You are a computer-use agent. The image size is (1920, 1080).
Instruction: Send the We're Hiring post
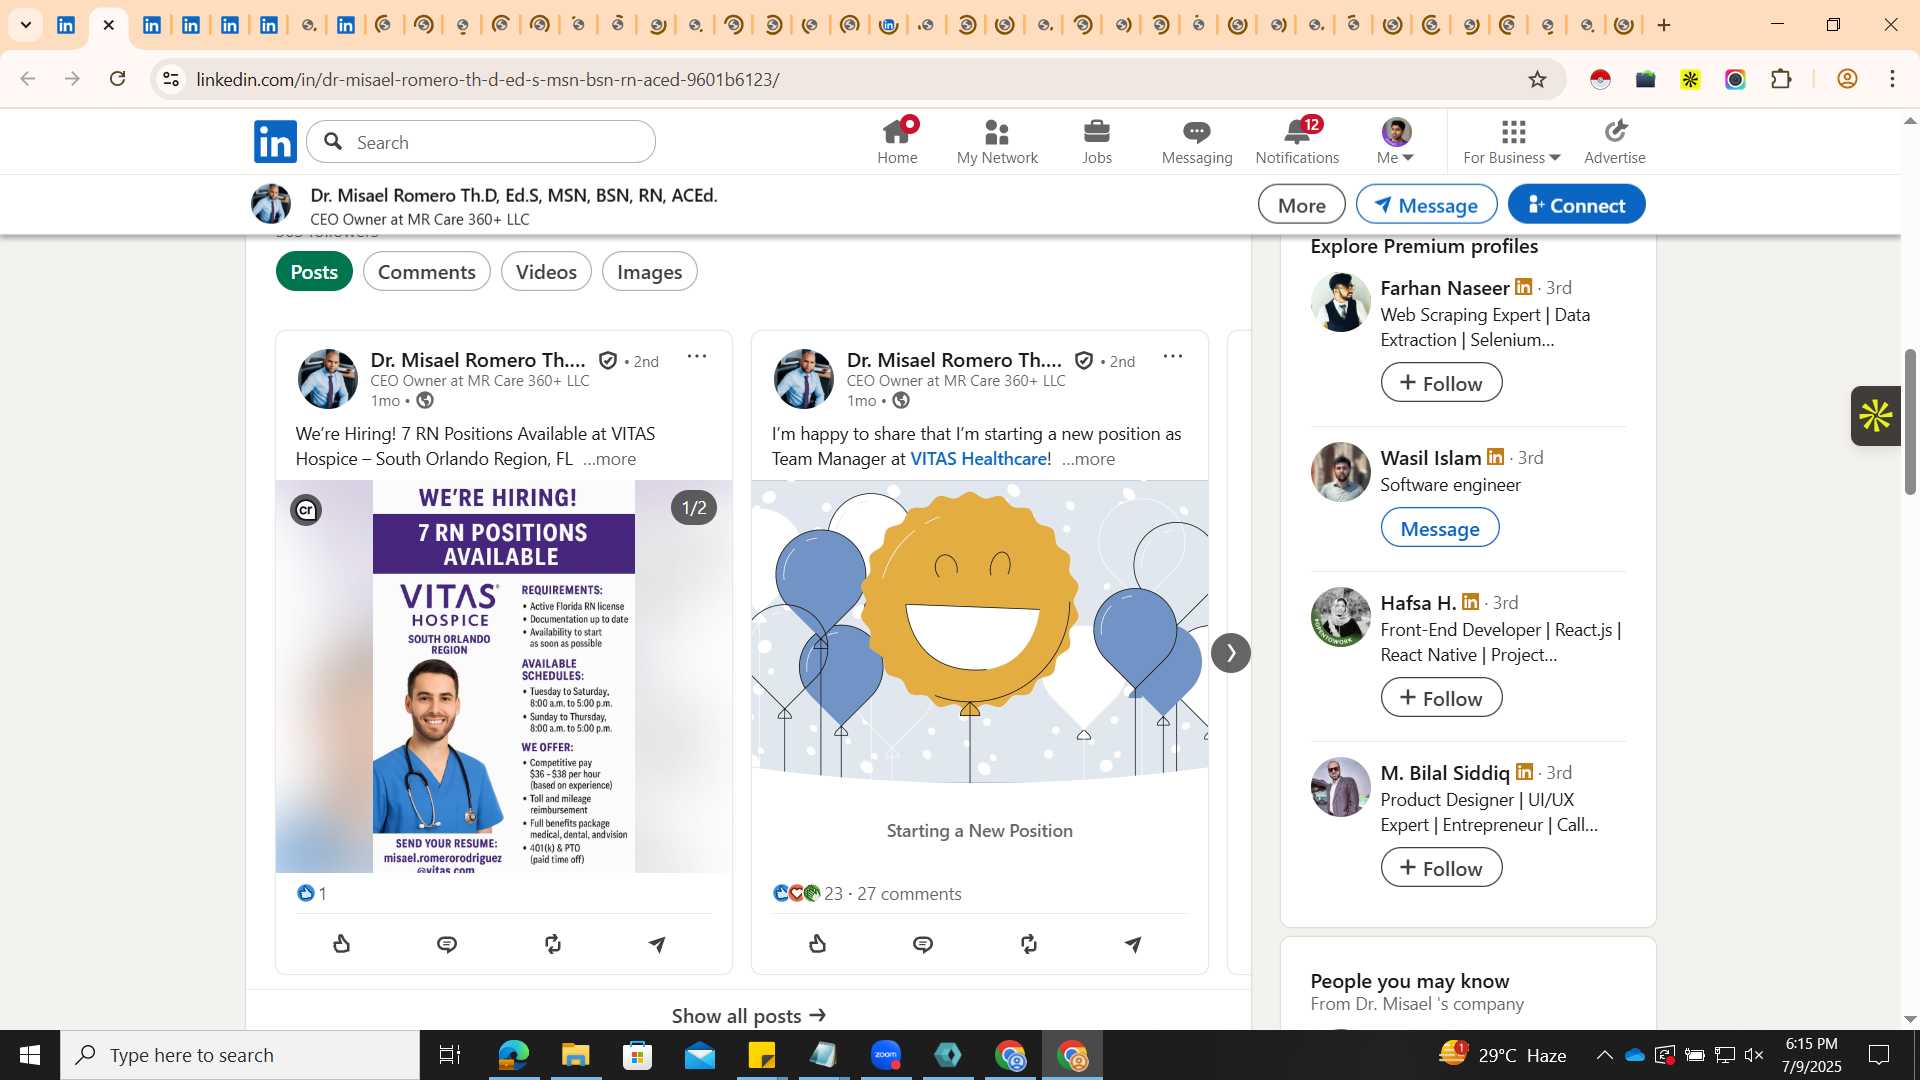click(x=657, y=944)
